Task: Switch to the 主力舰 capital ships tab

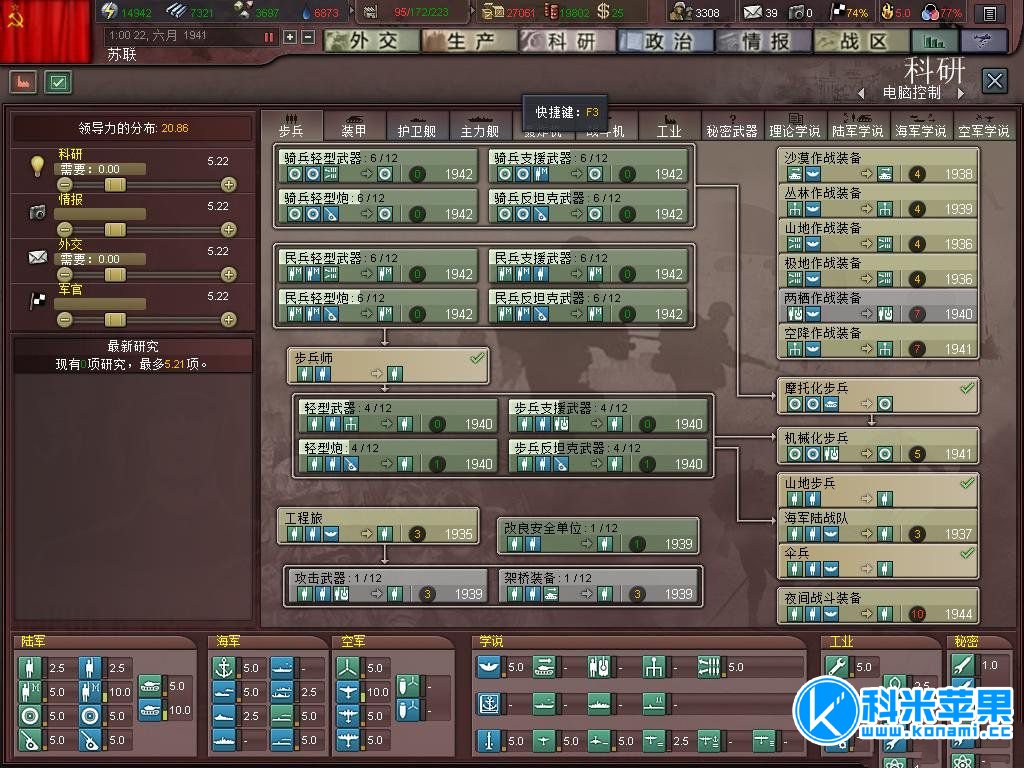Action: point(479,127)
